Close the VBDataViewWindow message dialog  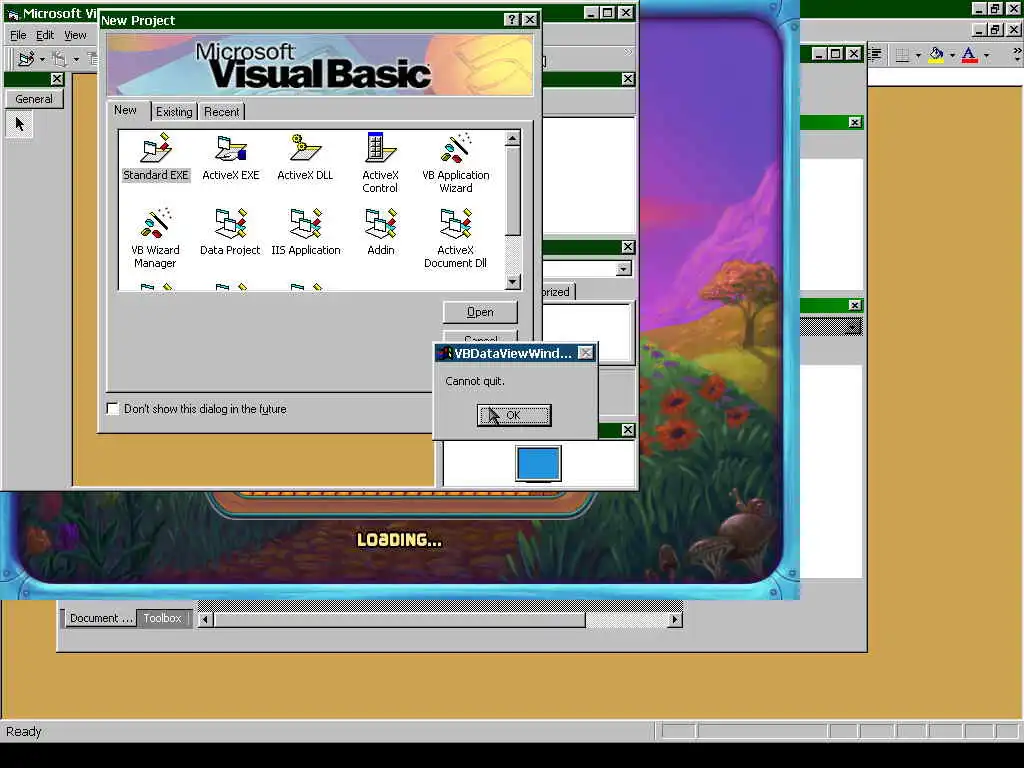586,353
